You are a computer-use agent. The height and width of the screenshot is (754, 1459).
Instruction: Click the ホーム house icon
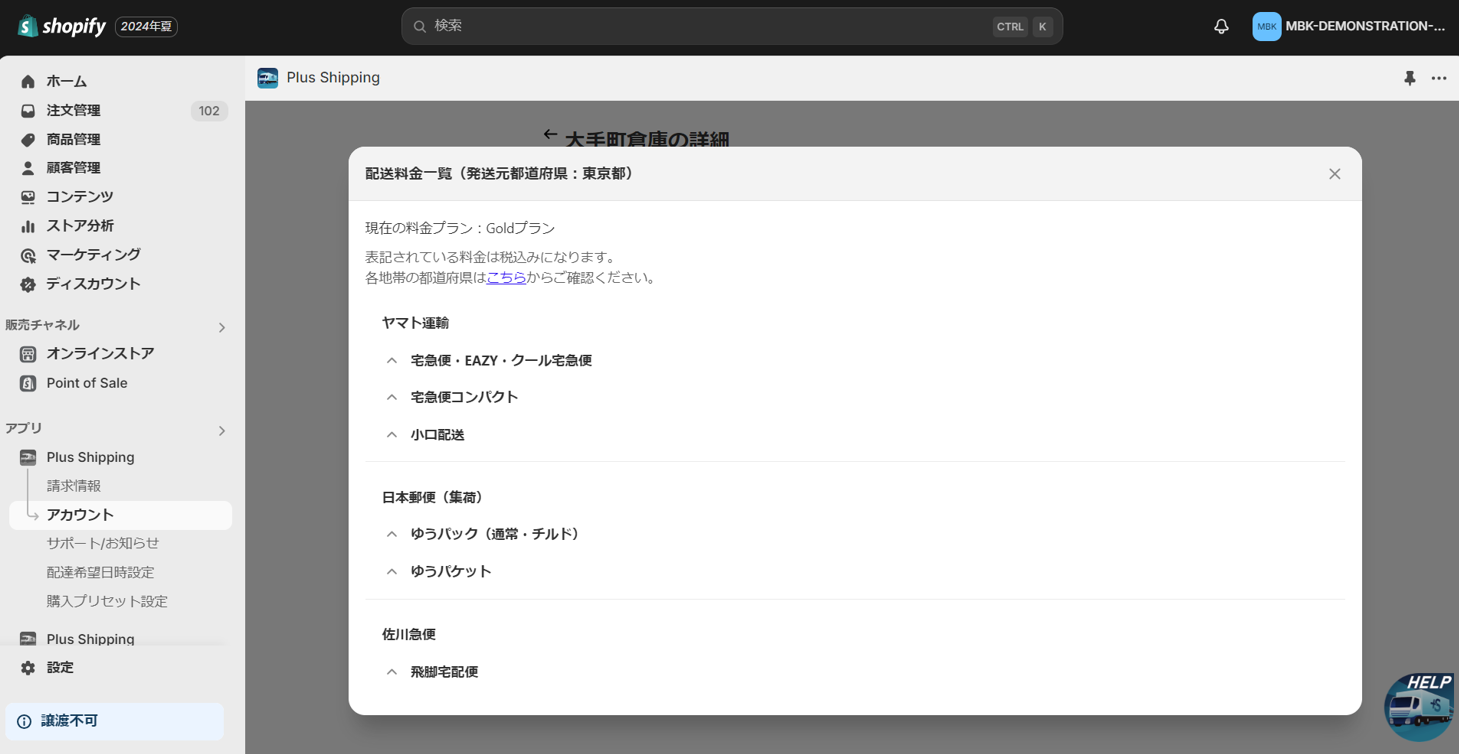pos(28,81)
